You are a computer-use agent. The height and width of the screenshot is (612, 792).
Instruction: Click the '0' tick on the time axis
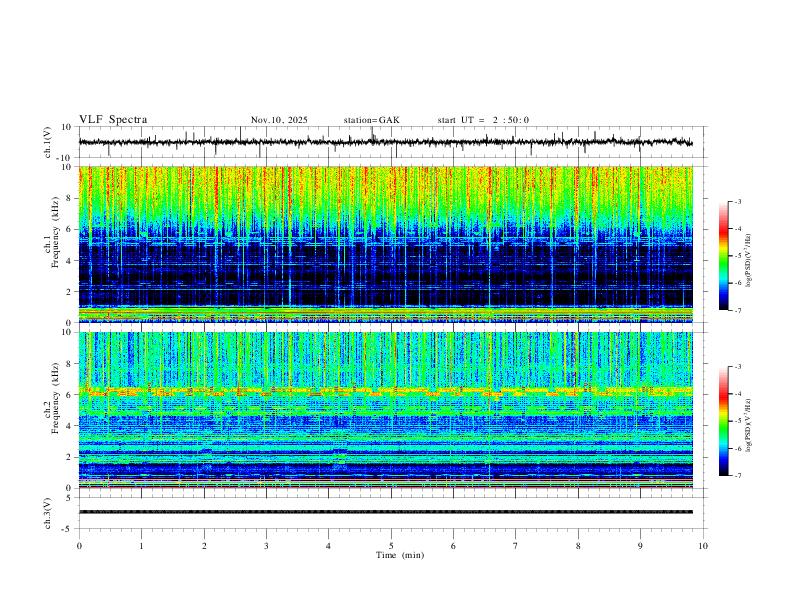pos(79,546)
